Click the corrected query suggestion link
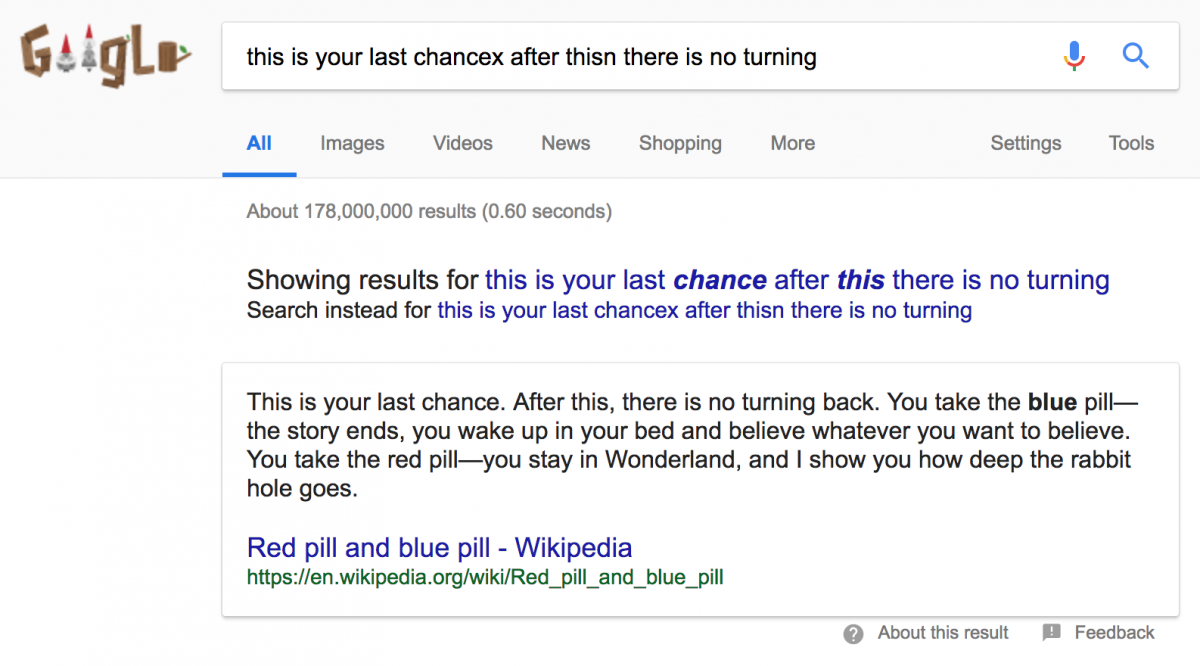 (797, 280)
